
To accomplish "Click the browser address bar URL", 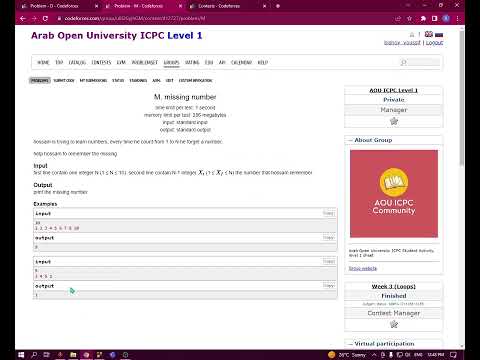I will pyautogui.click(x=135, y=19).
